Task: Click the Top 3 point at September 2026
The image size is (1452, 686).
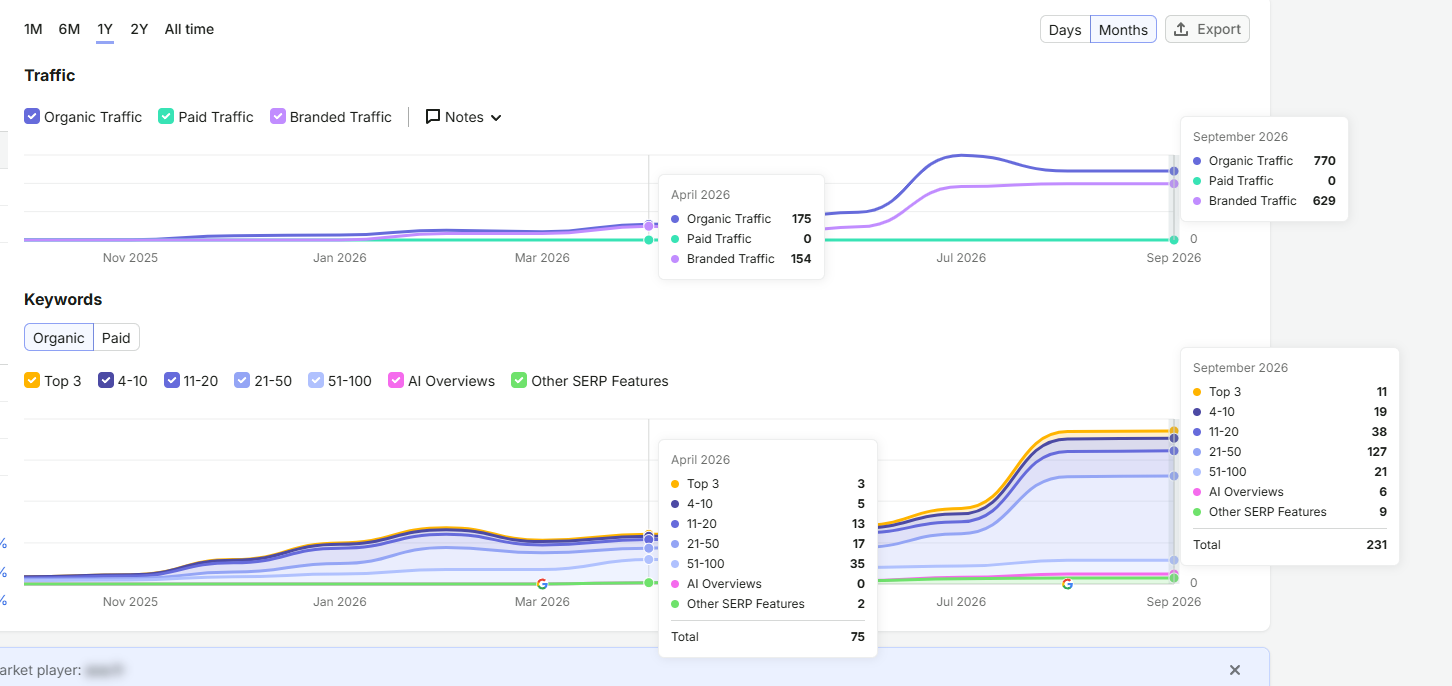Action: pos(1174,431)
